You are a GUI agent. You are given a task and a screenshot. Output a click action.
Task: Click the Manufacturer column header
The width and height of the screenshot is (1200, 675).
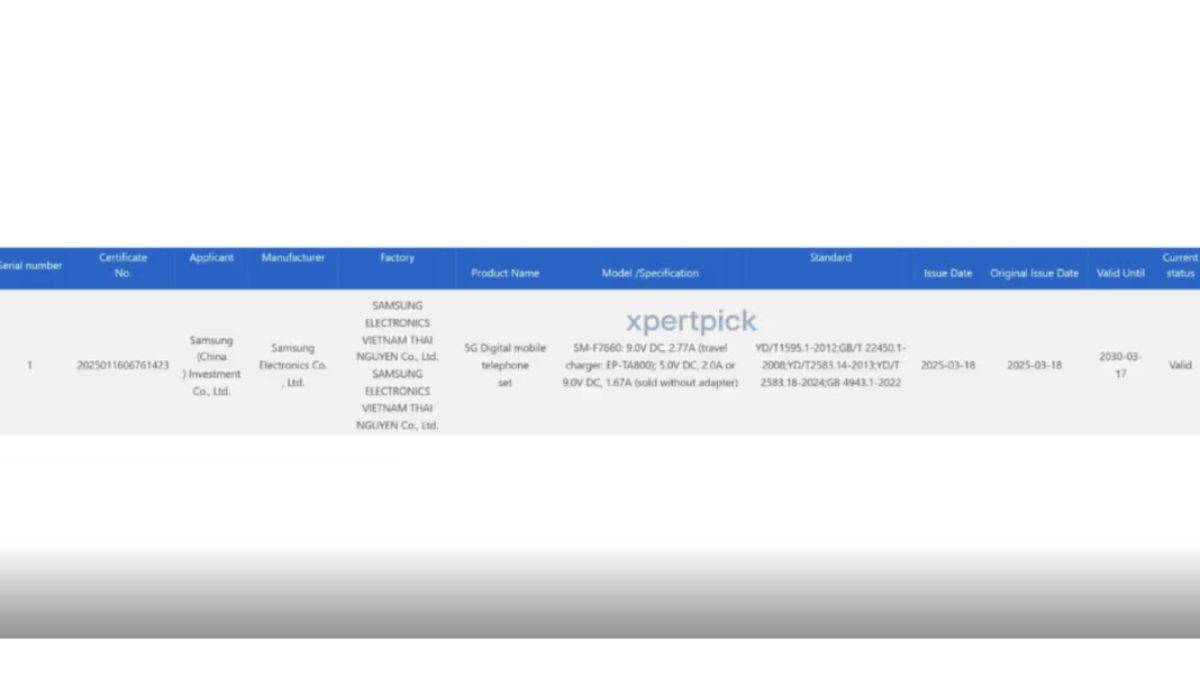293,258
